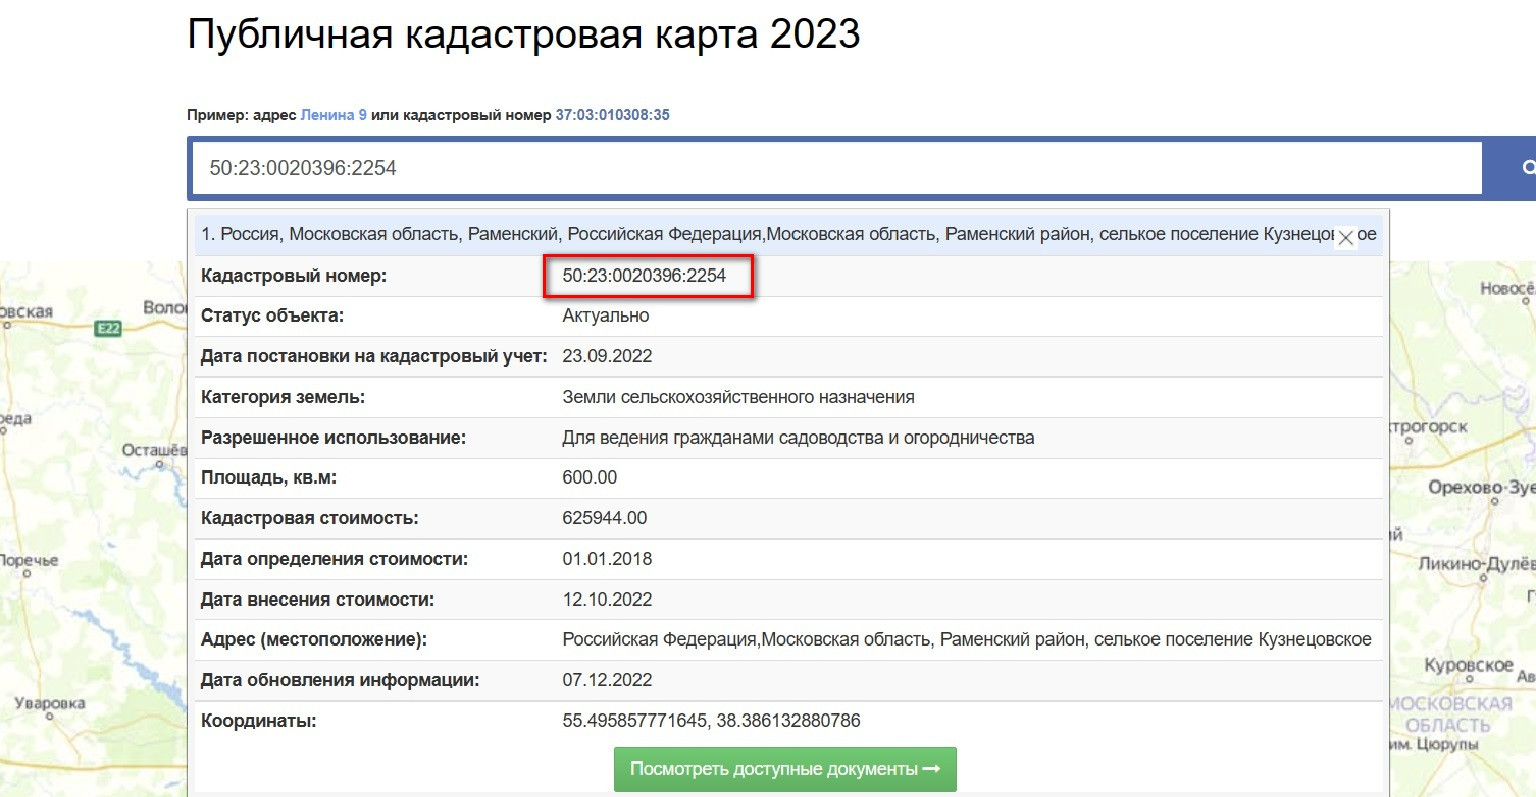The image size is (1536, 797).
Task: Select the update date 07.12.2022
Action: [607, 680]
